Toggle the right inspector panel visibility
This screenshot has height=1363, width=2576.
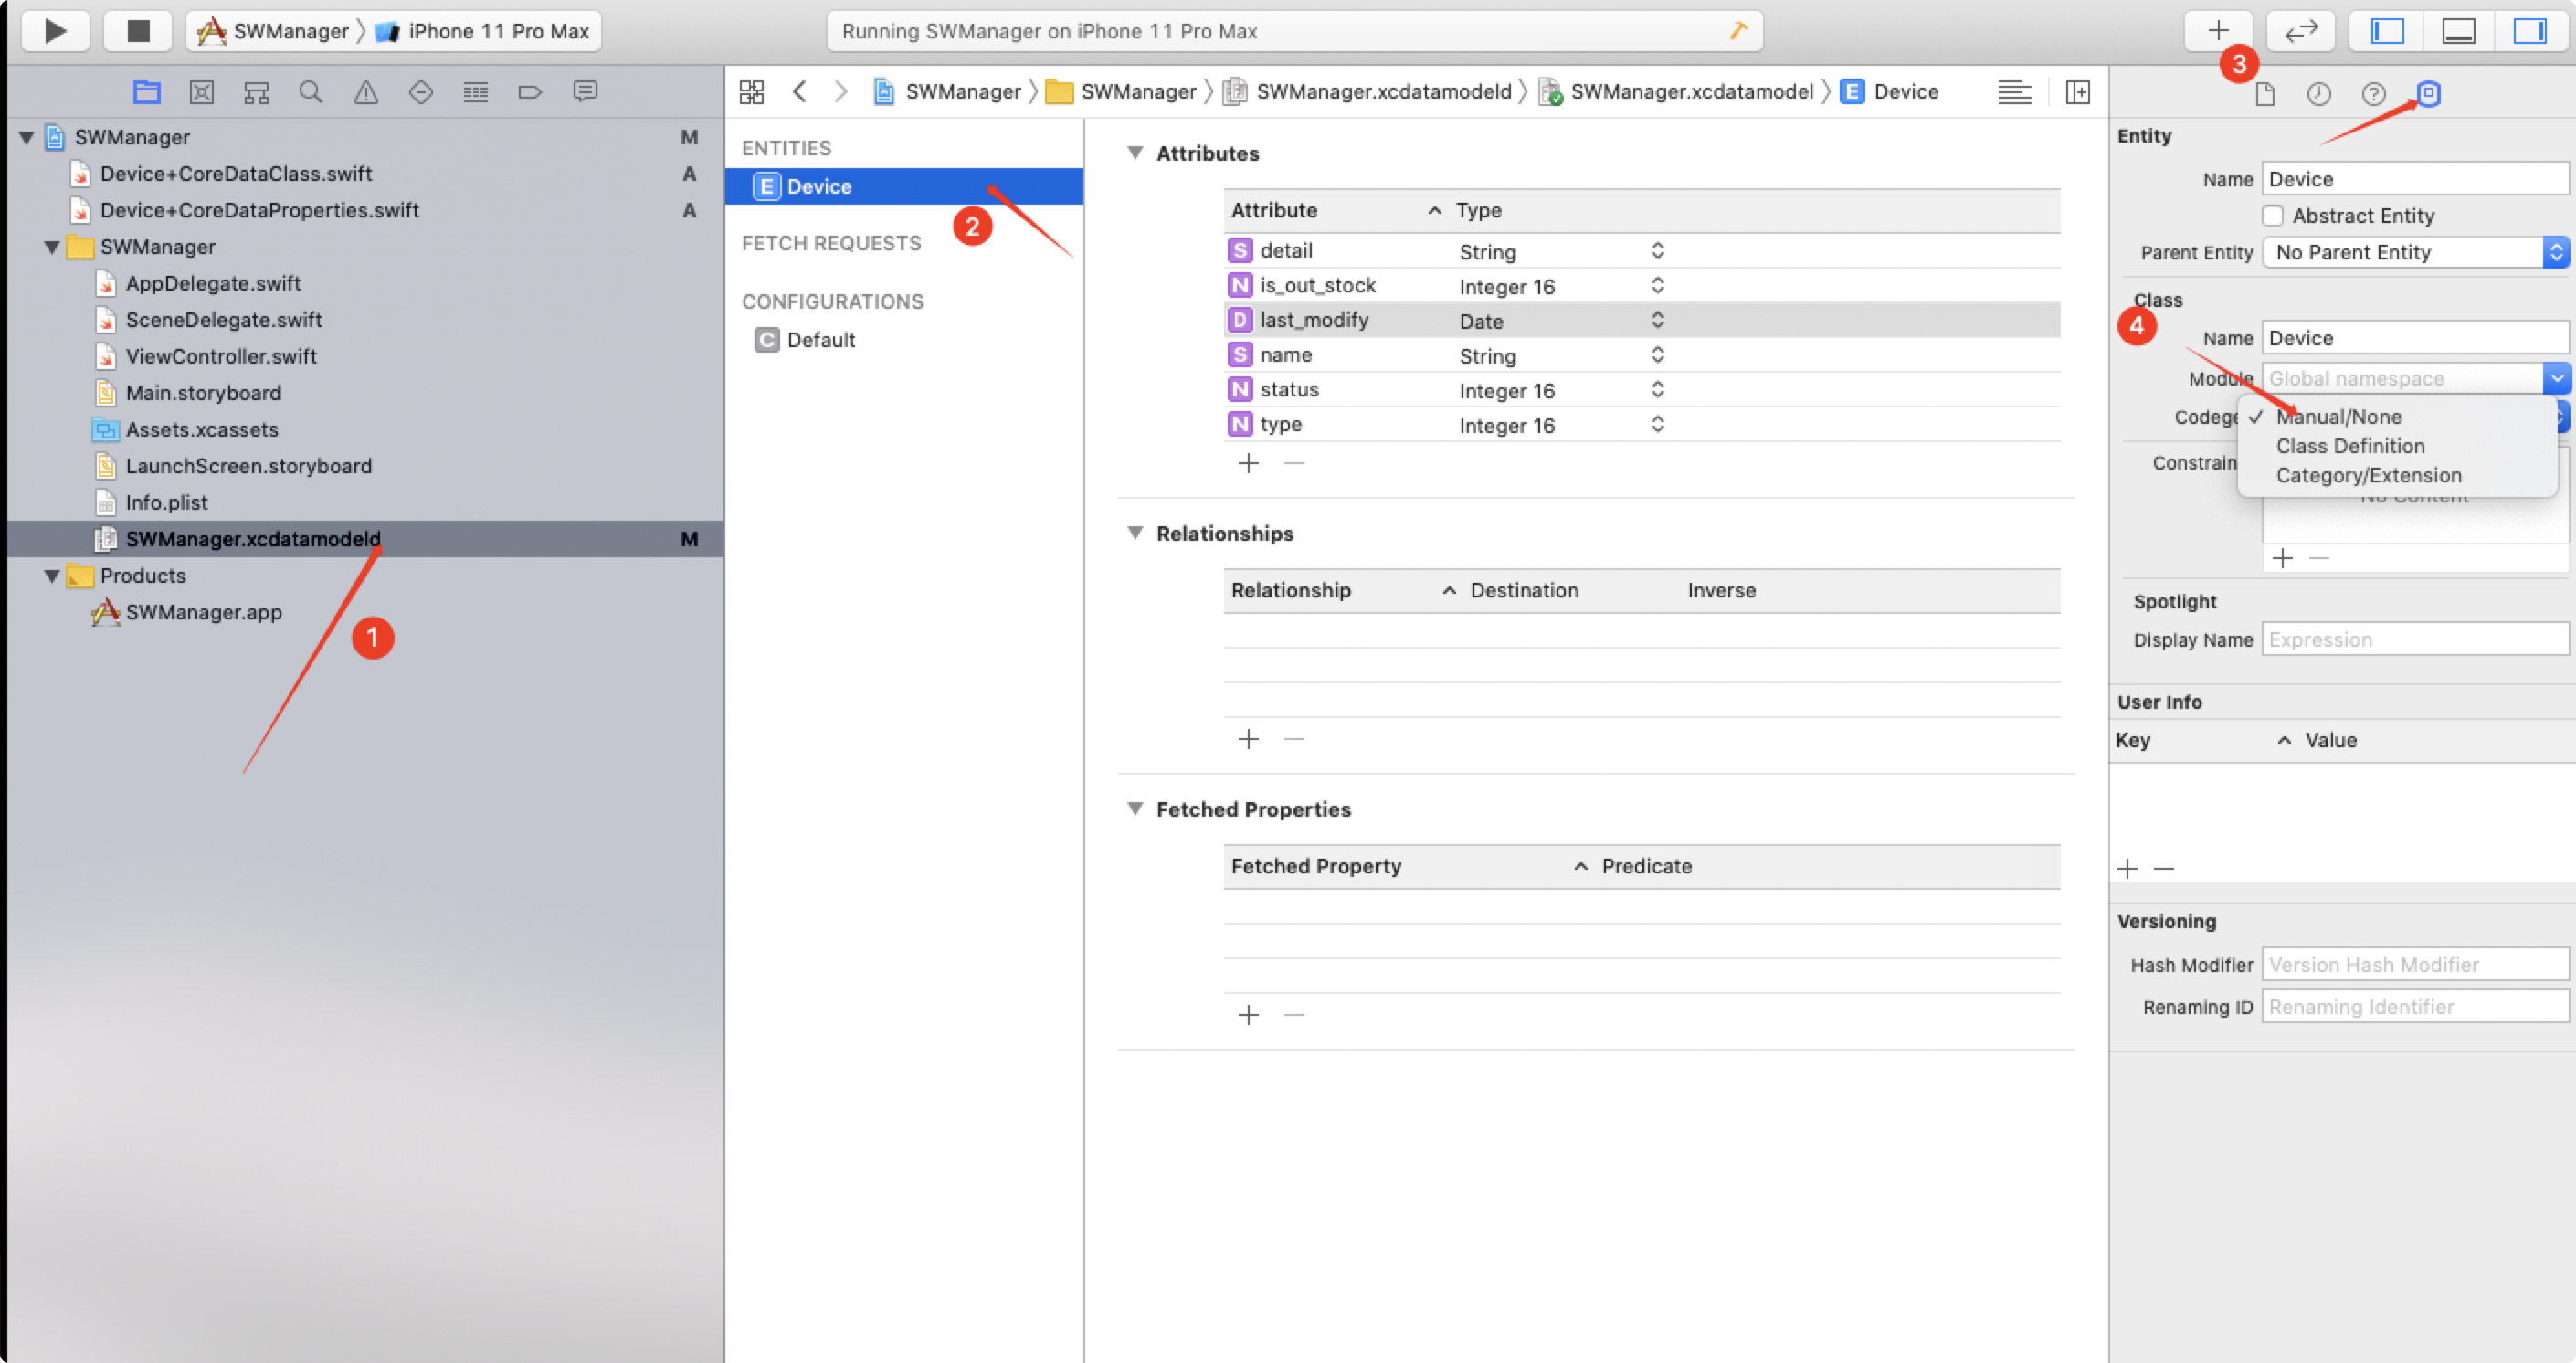point(2530,31)
